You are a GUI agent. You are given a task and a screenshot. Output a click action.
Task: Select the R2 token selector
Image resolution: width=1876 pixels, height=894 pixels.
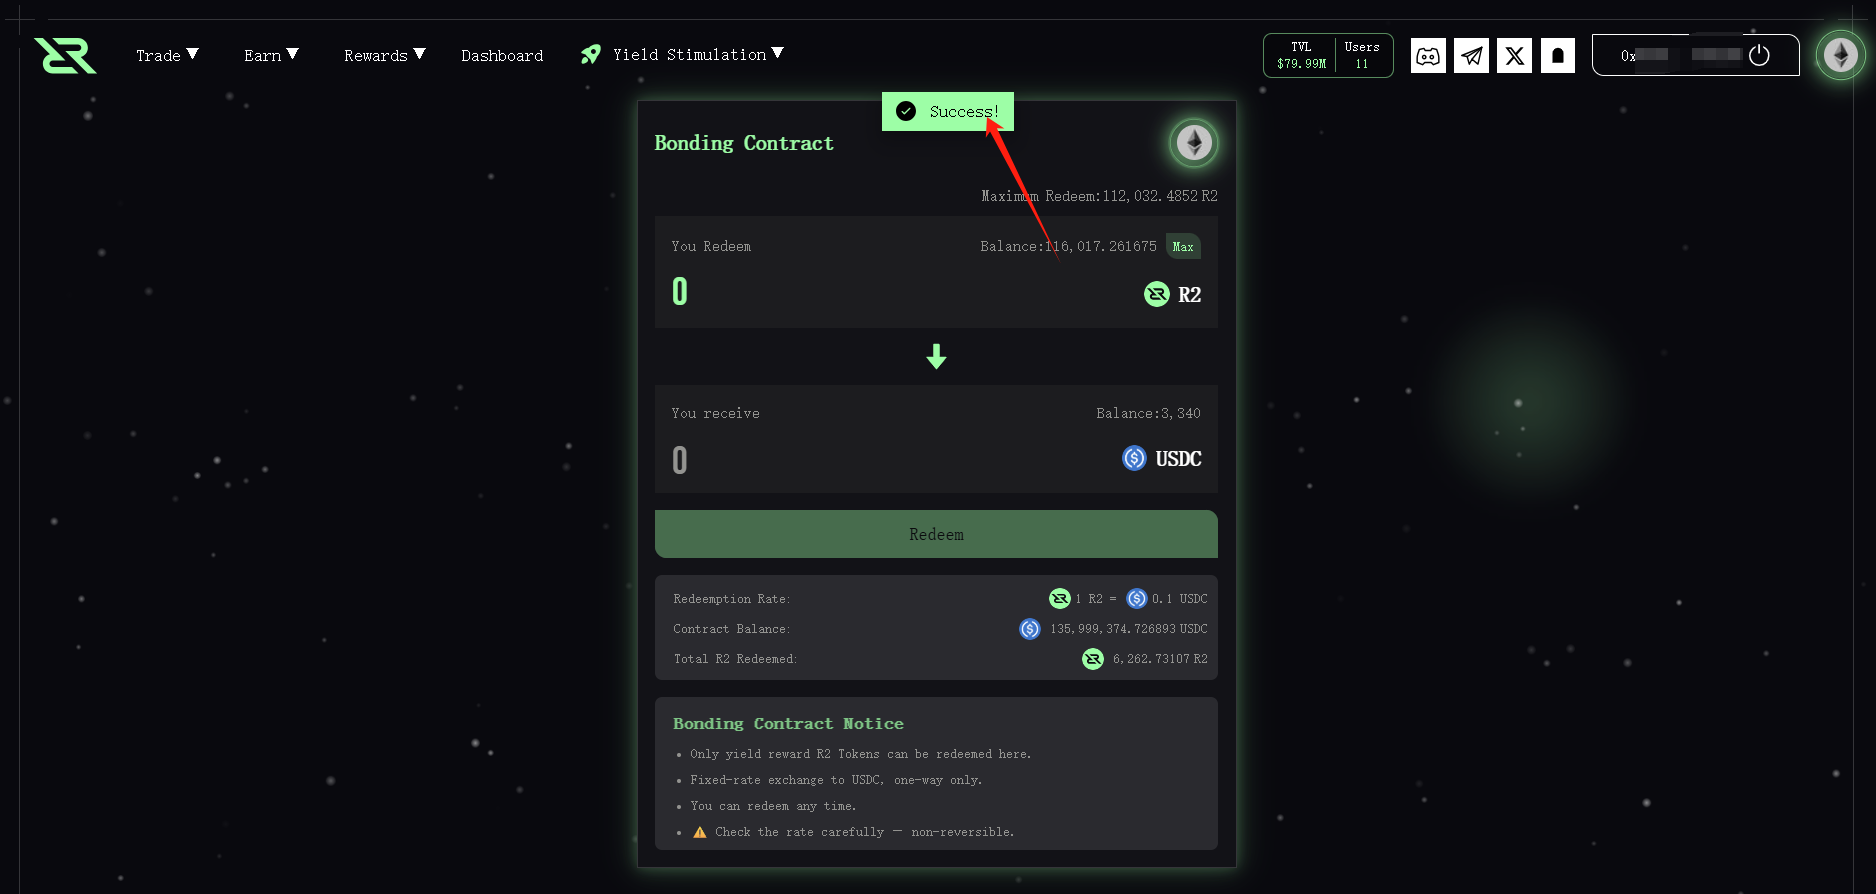[1173, 294]
